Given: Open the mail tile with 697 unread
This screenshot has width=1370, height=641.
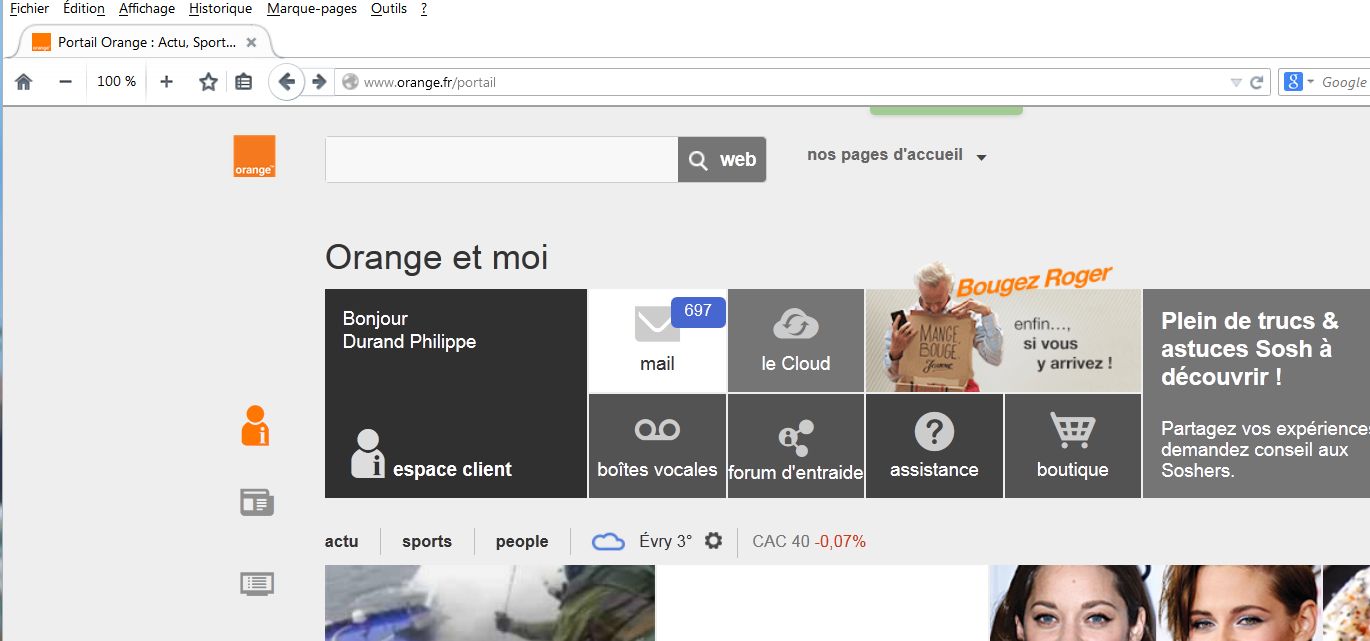Looking at the screenshot, I should click(x=657, y=341).
